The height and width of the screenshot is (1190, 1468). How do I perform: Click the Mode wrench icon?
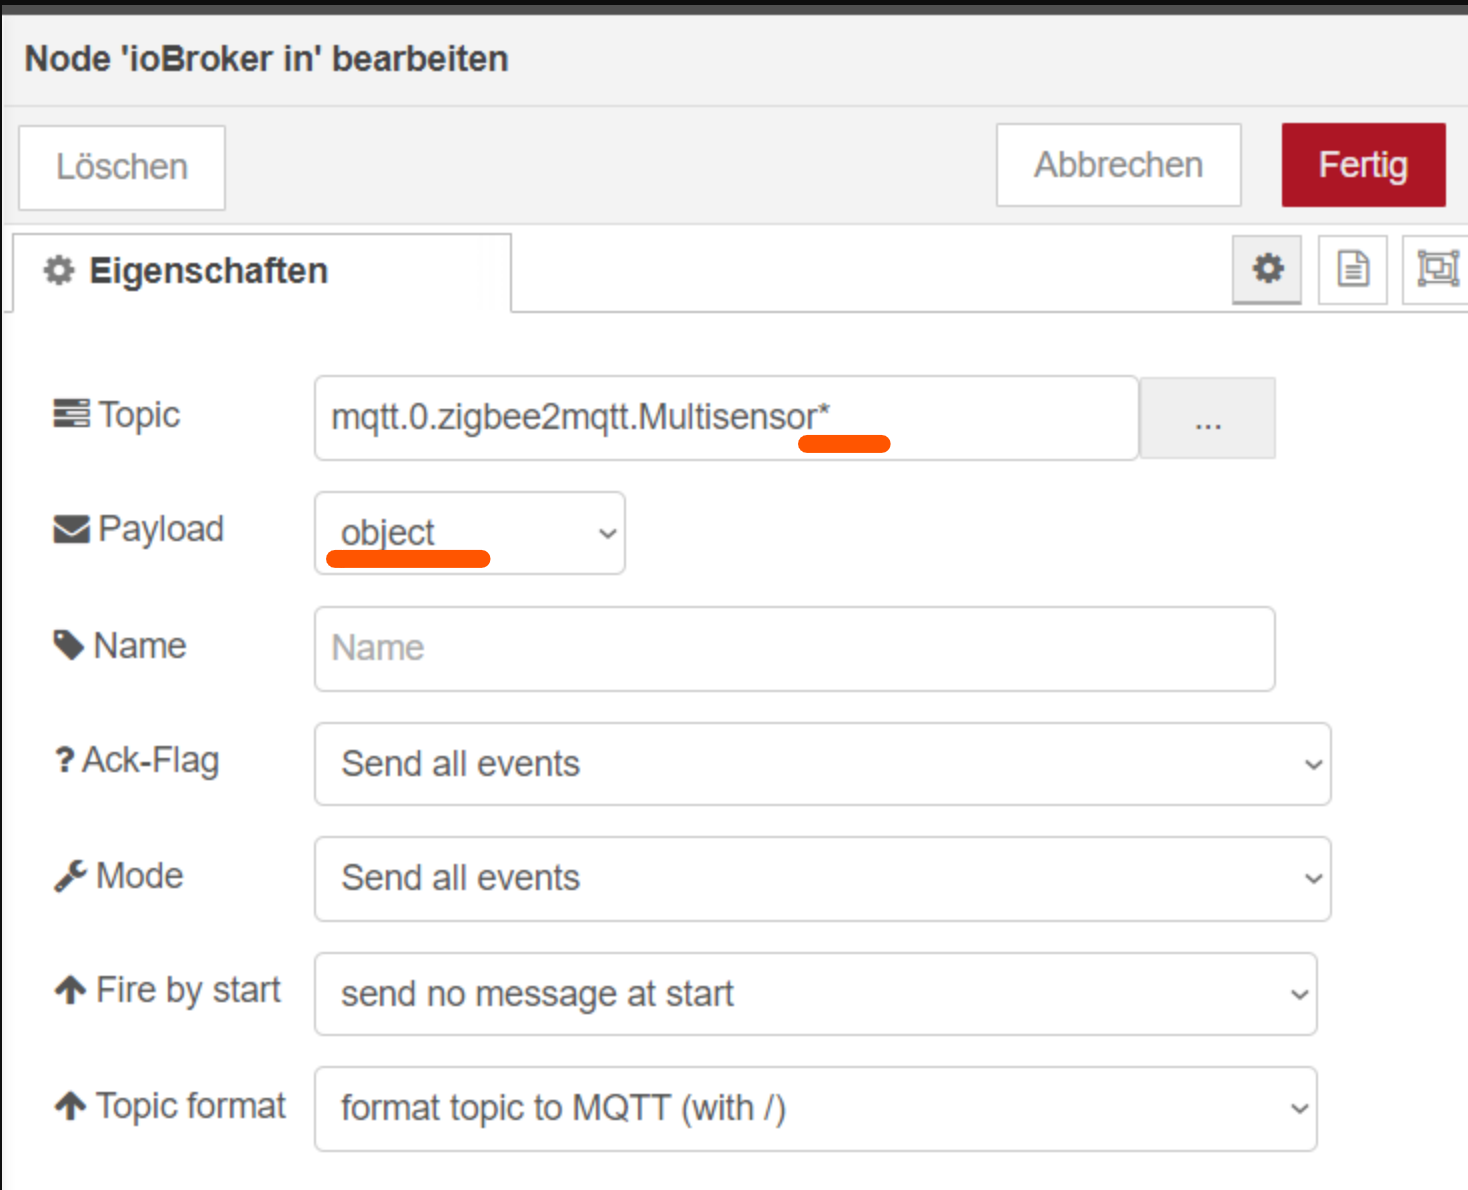(70, 876)
